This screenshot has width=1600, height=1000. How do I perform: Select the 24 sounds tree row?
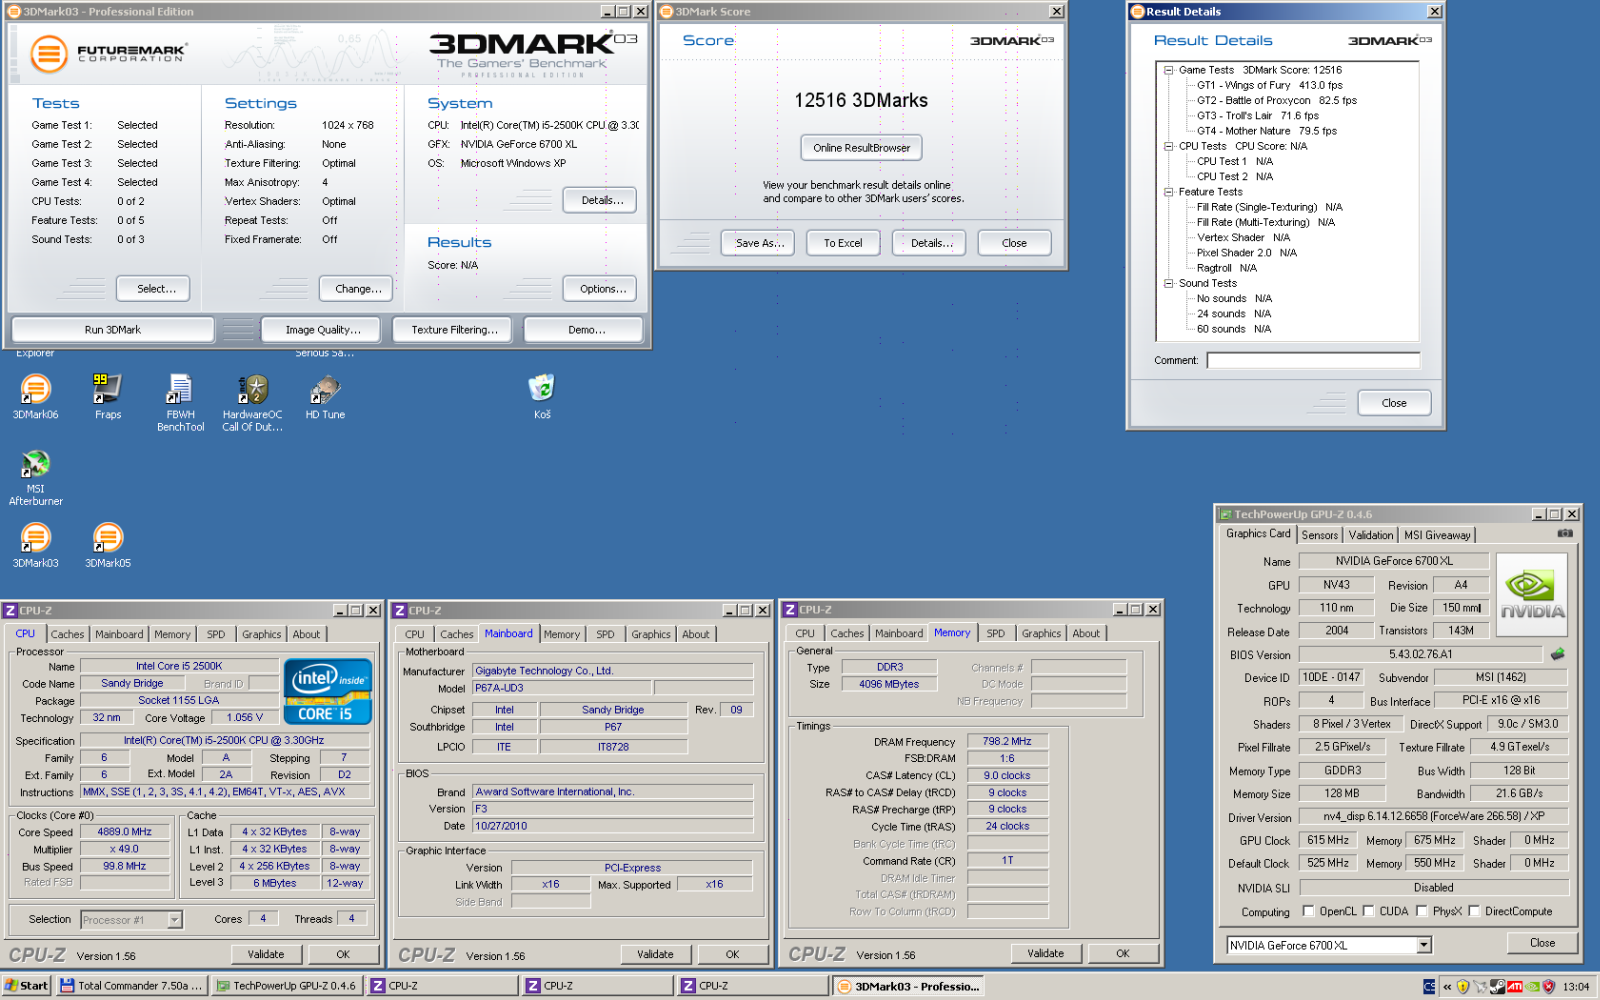point(1233,314)
